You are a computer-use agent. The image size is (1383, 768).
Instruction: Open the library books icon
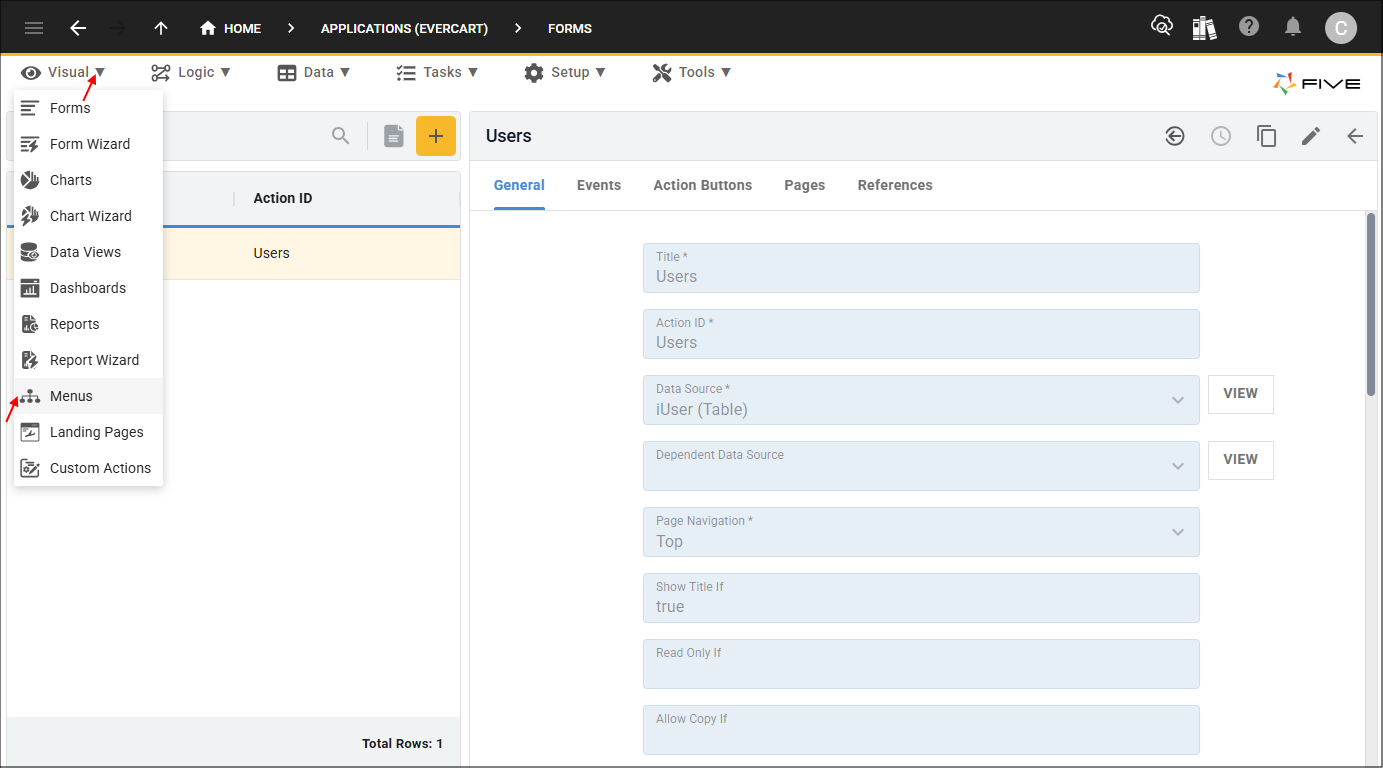pyautogui.click(x=1205, y=28)
